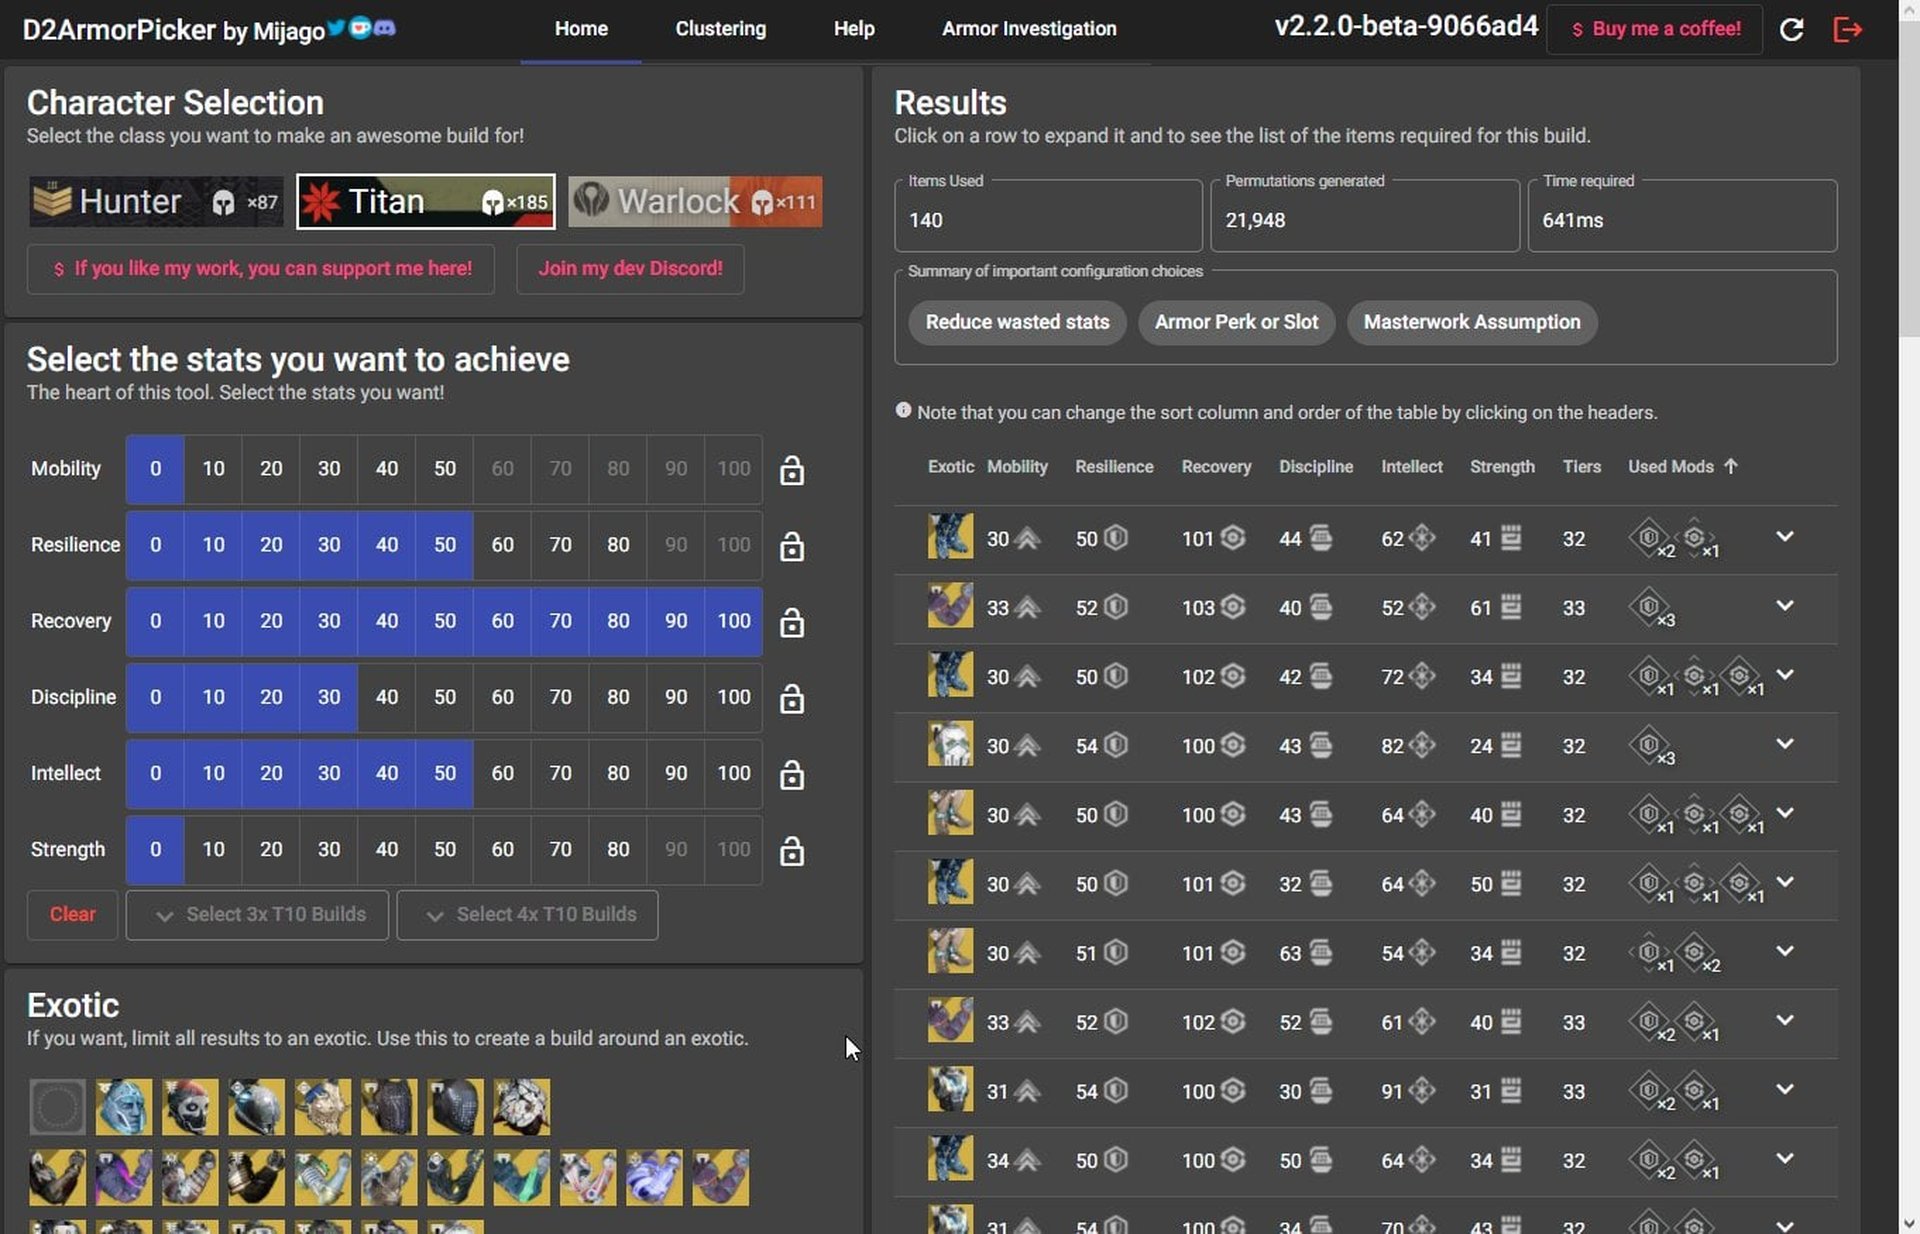The height and width of the screenshot is (1234, 1920).
Task: Click the info icon next to the note
Action: pyautogui.click(x=903, y=411)
